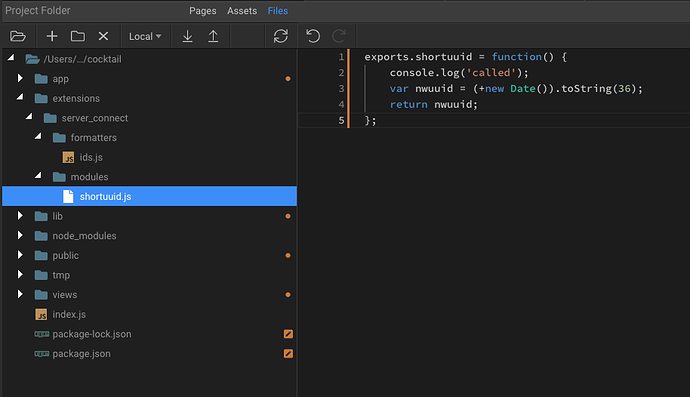Viewport: 690px width, 397px height.
Task: Expand the node_modules folder arrow
Action: (x=20, y=235)
